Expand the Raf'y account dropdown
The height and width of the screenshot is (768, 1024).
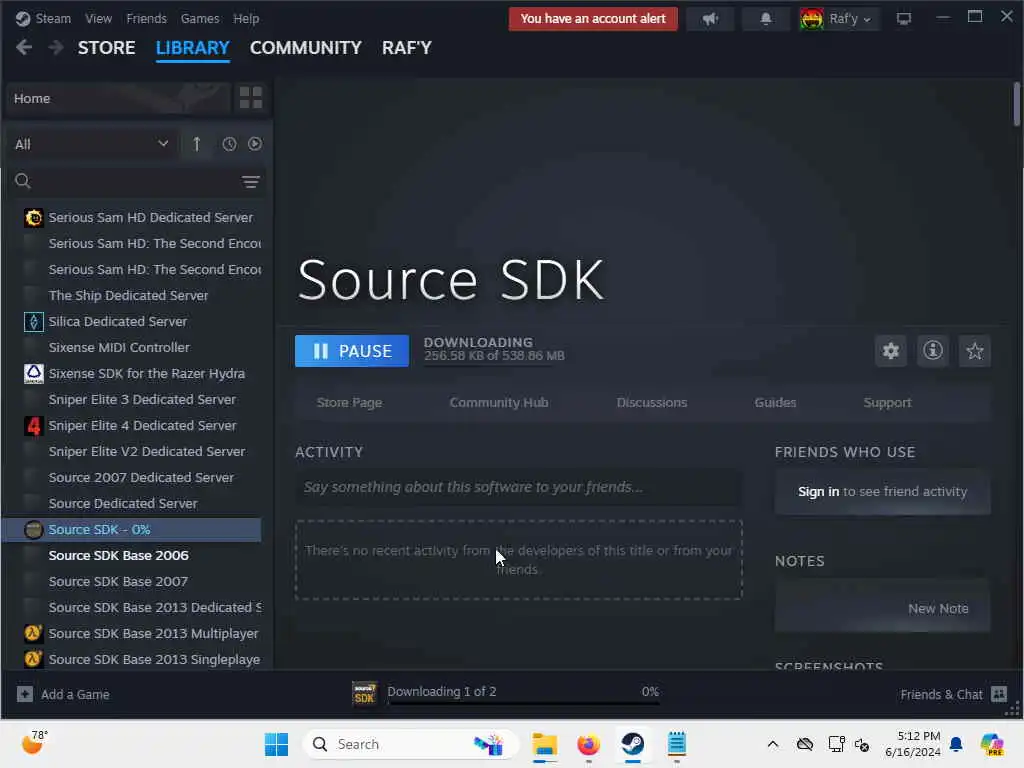[840, 19]
